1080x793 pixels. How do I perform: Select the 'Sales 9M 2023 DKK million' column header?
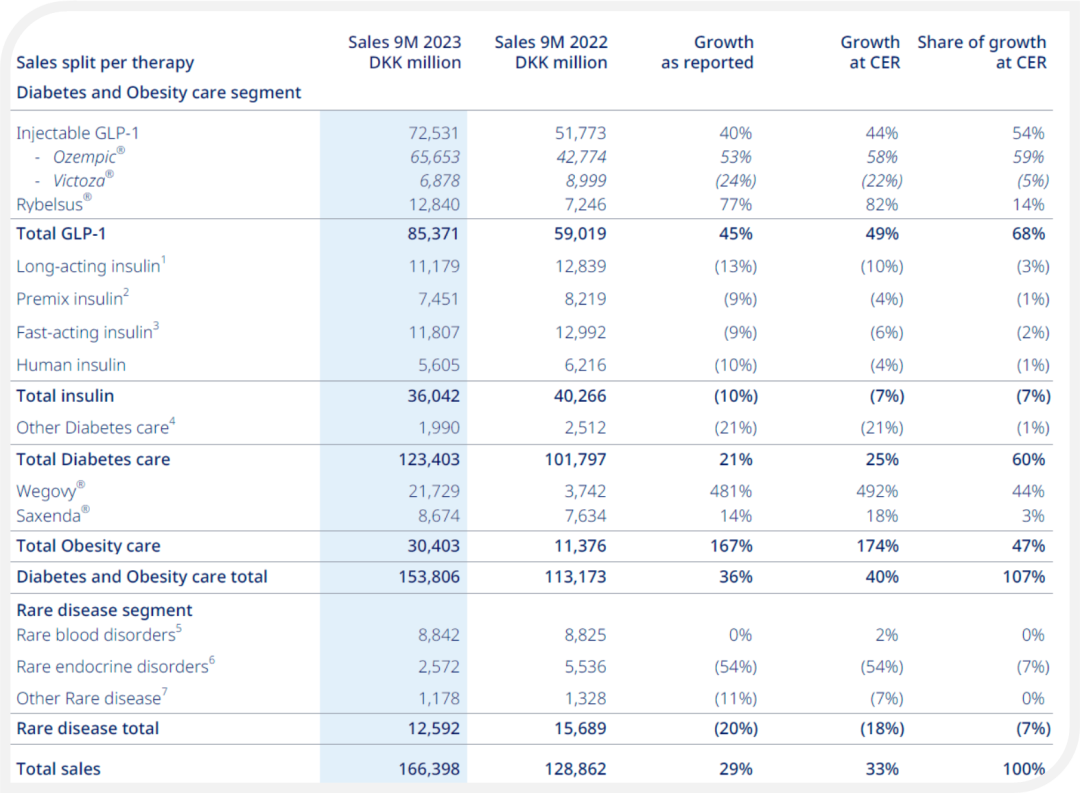404,52
